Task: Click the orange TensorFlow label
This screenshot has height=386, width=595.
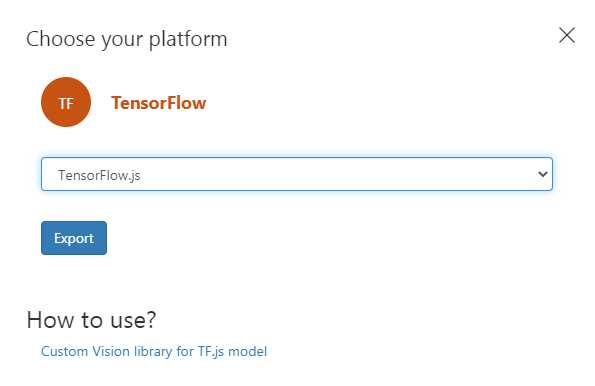Action: (x=159, y=103)
